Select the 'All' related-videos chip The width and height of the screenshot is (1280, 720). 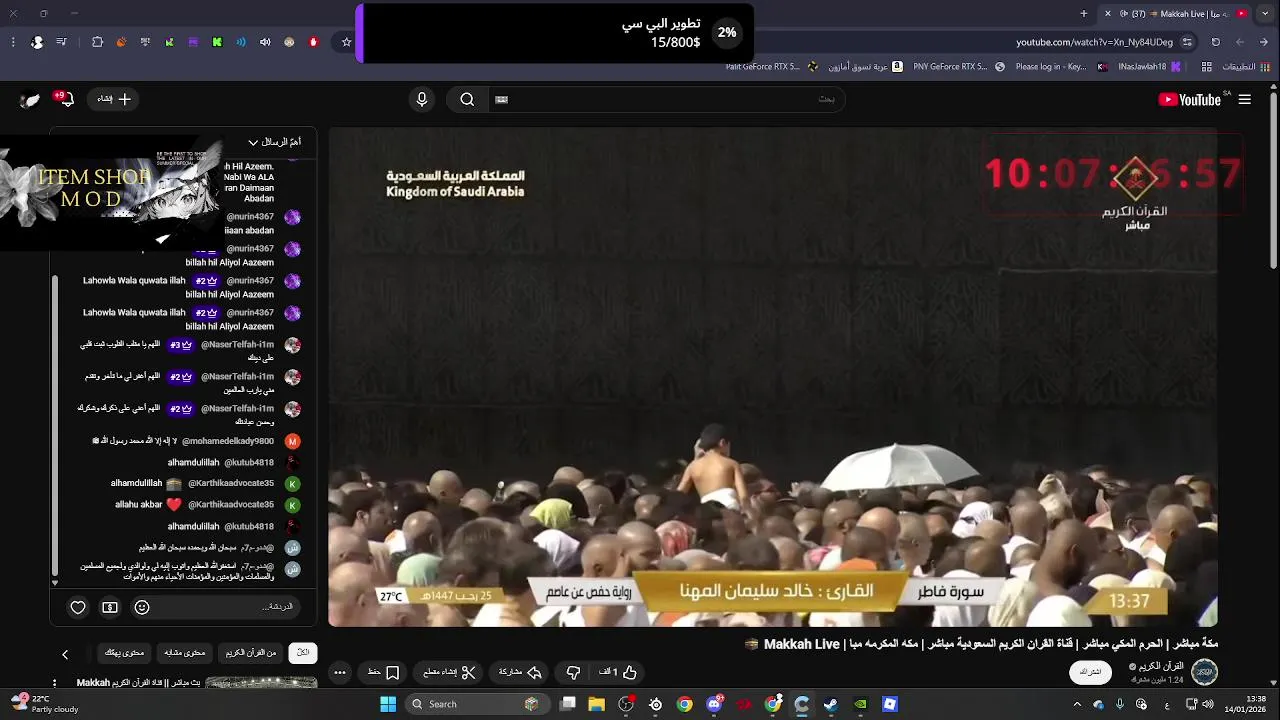coord(303,653)
